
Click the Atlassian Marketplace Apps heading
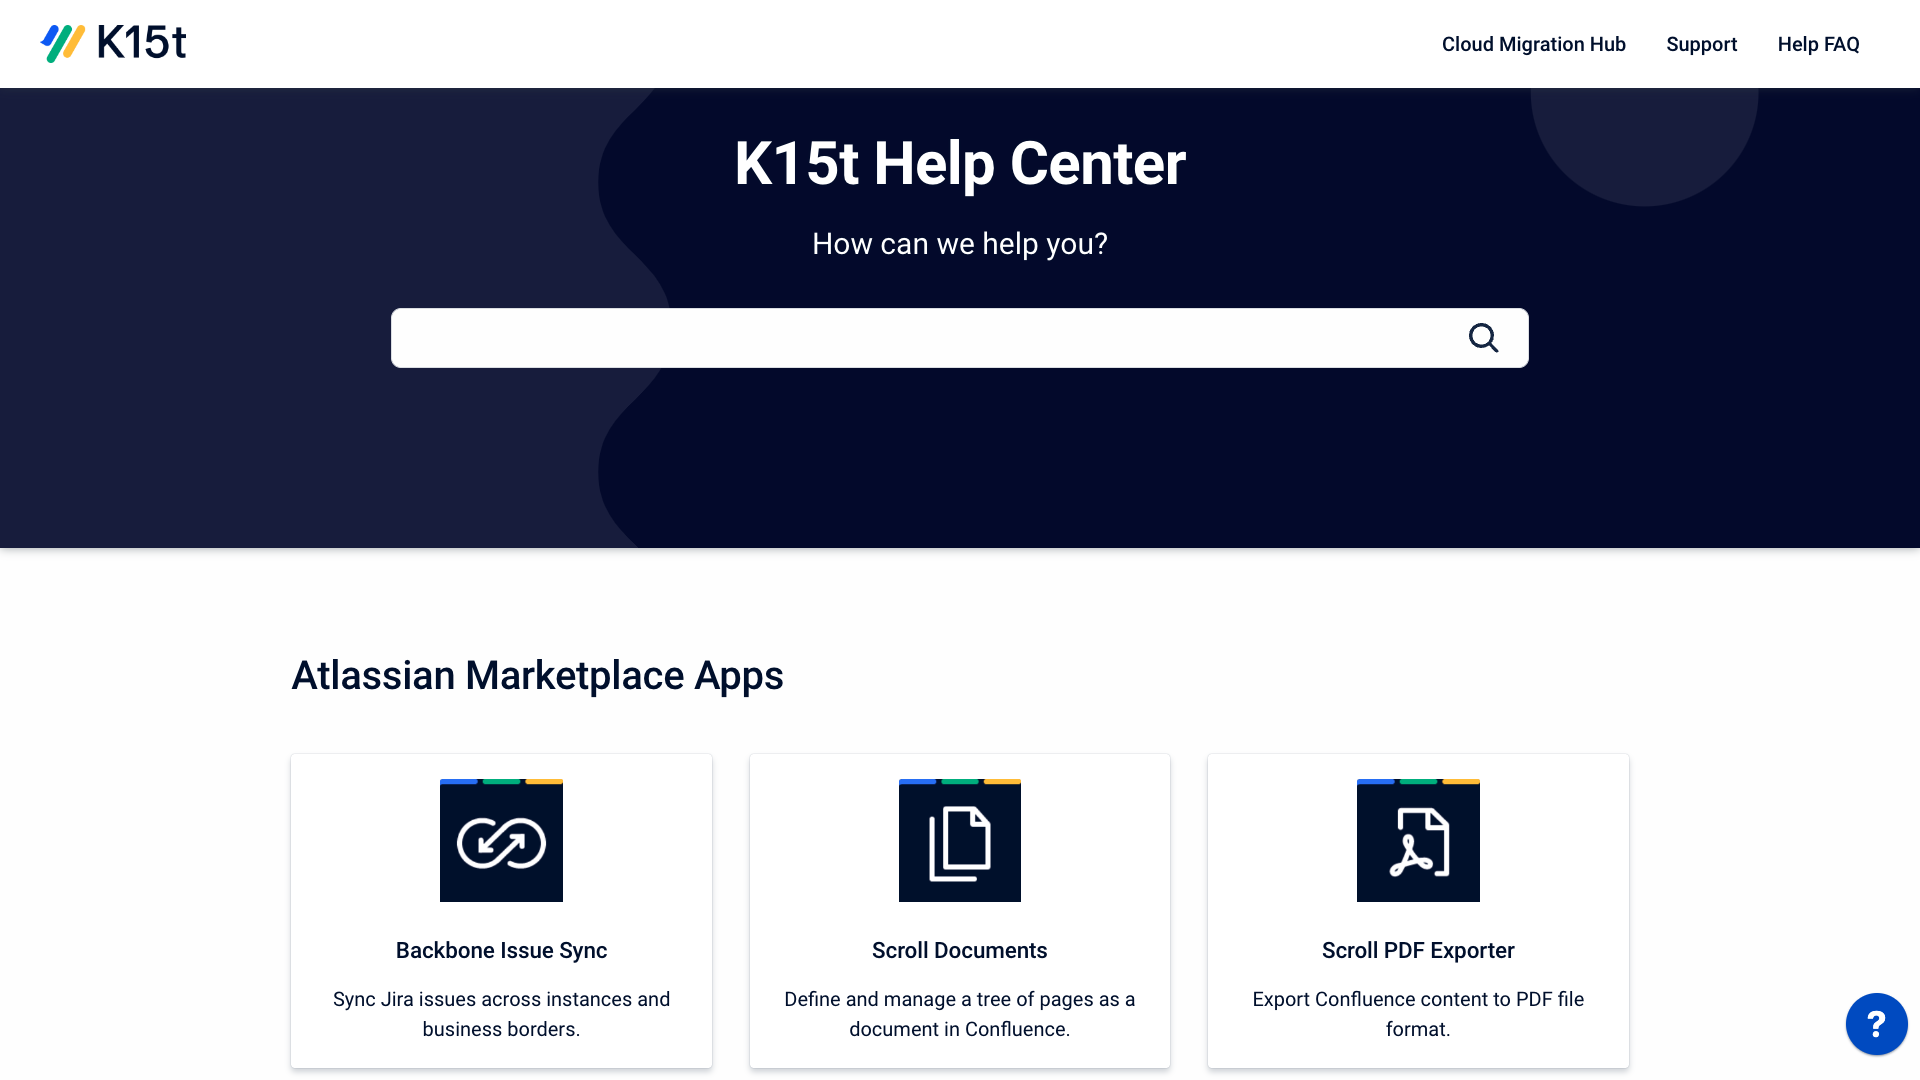click(x=537, y=676)
